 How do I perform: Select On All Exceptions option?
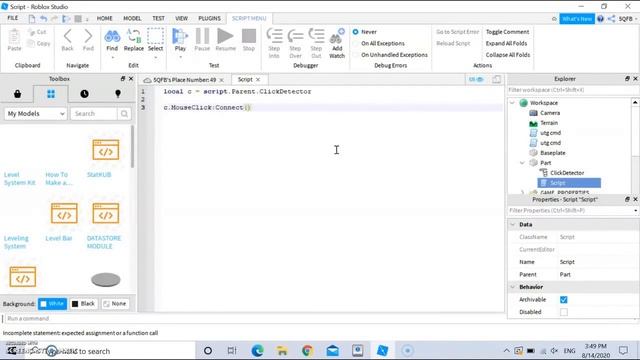click(356, 43)
